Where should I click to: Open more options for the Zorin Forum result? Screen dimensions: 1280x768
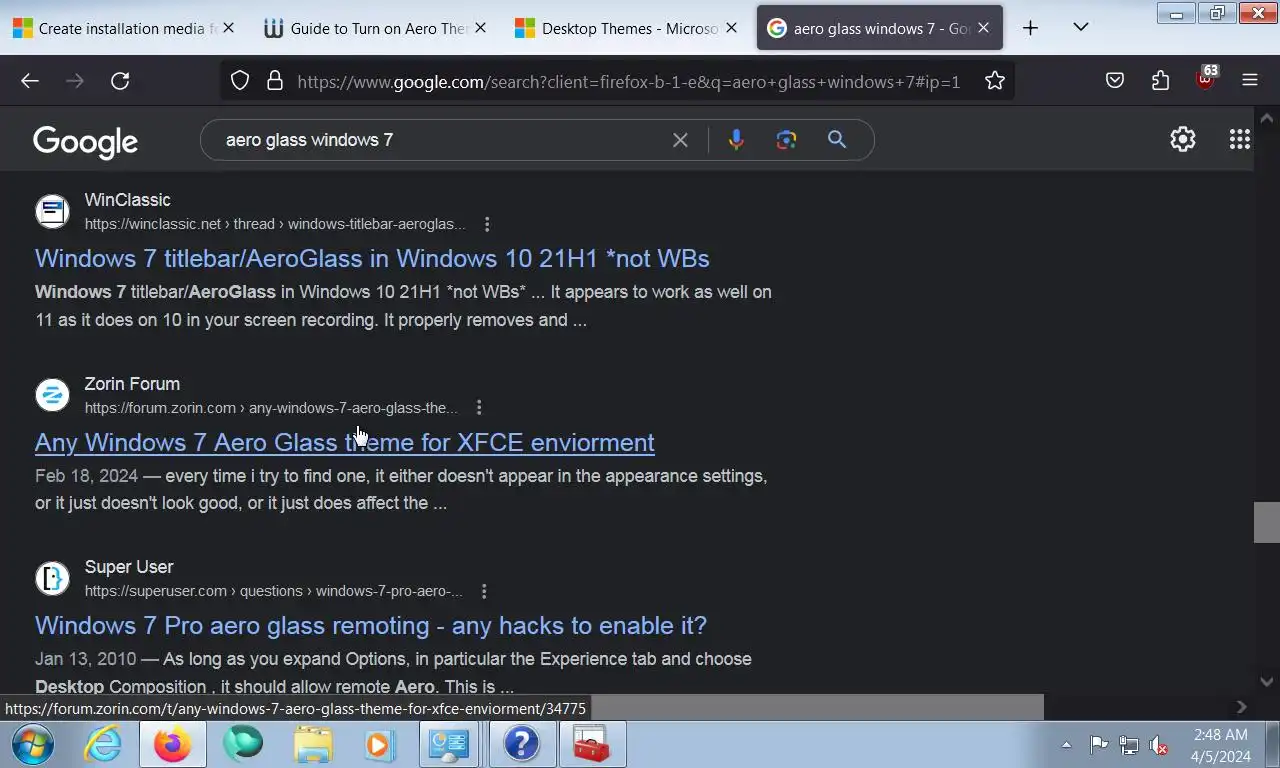[x=479, y=407]
